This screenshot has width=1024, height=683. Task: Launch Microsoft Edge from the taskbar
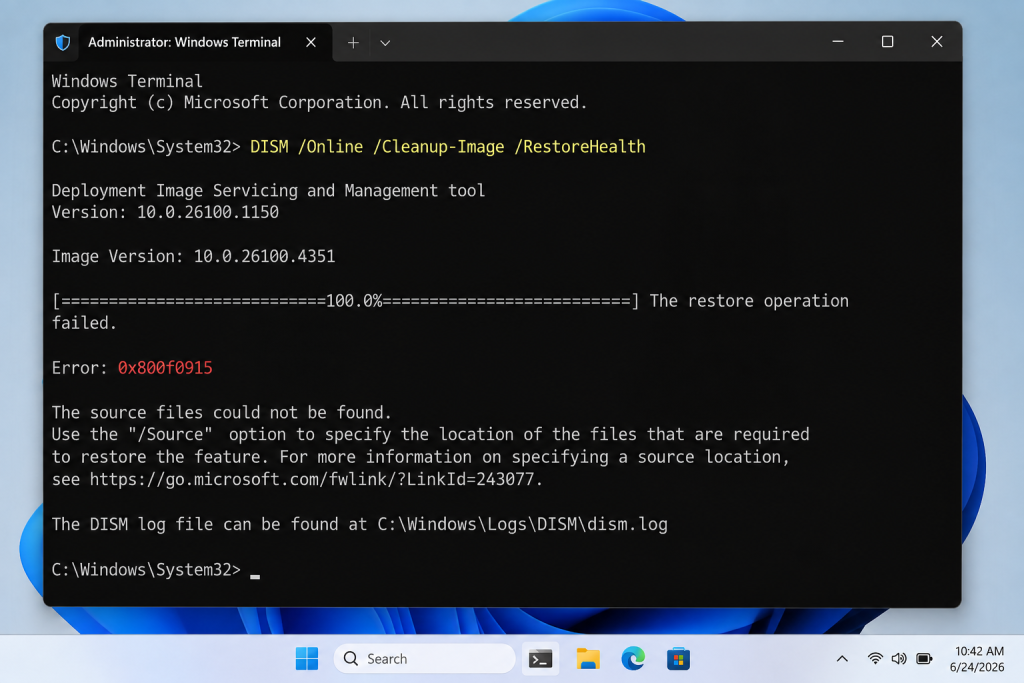pos(633,659)
